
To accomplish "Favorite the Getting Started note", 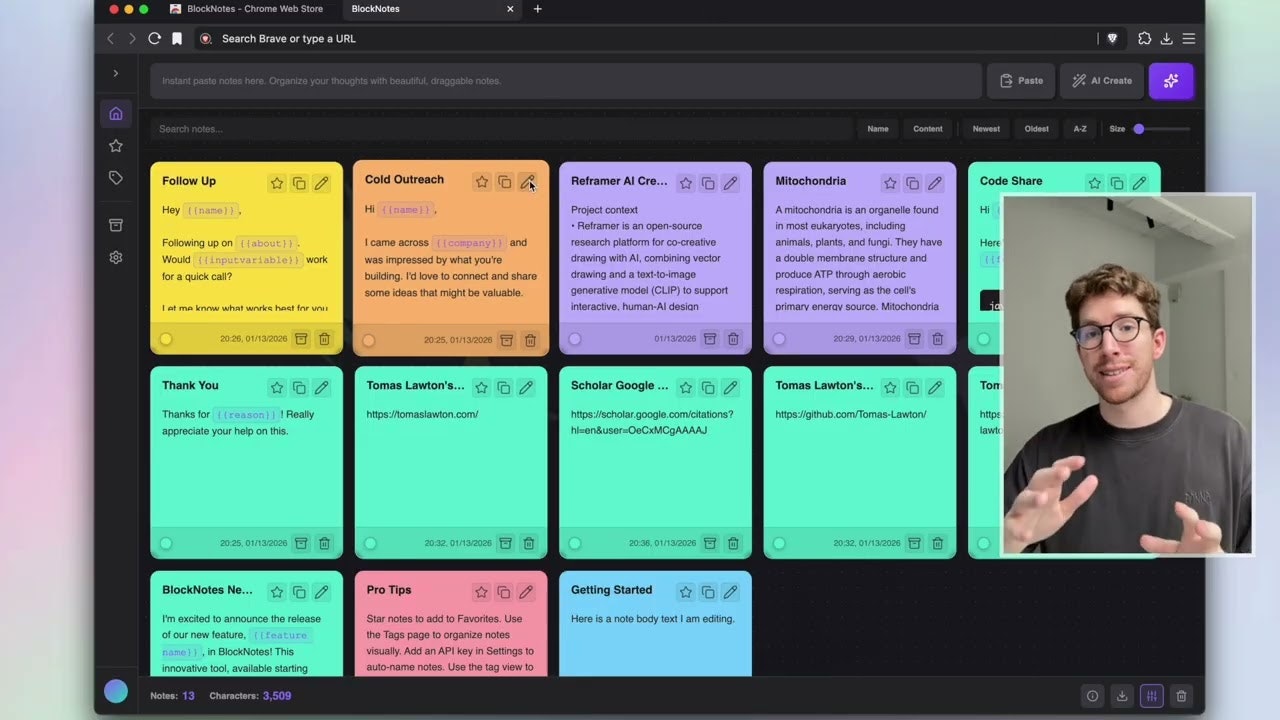I will pyautogui.click(x=685, y=592).
